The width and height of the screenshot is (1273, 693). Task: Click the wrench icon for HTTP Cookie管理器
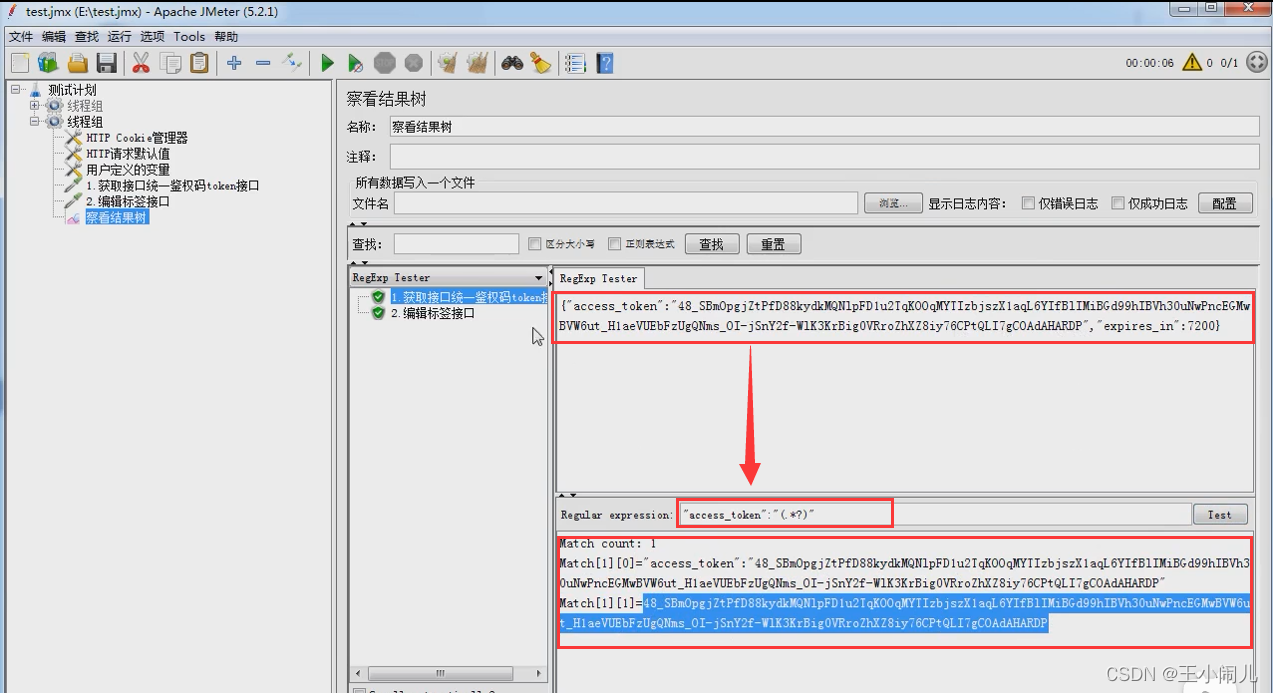point(74,138)
